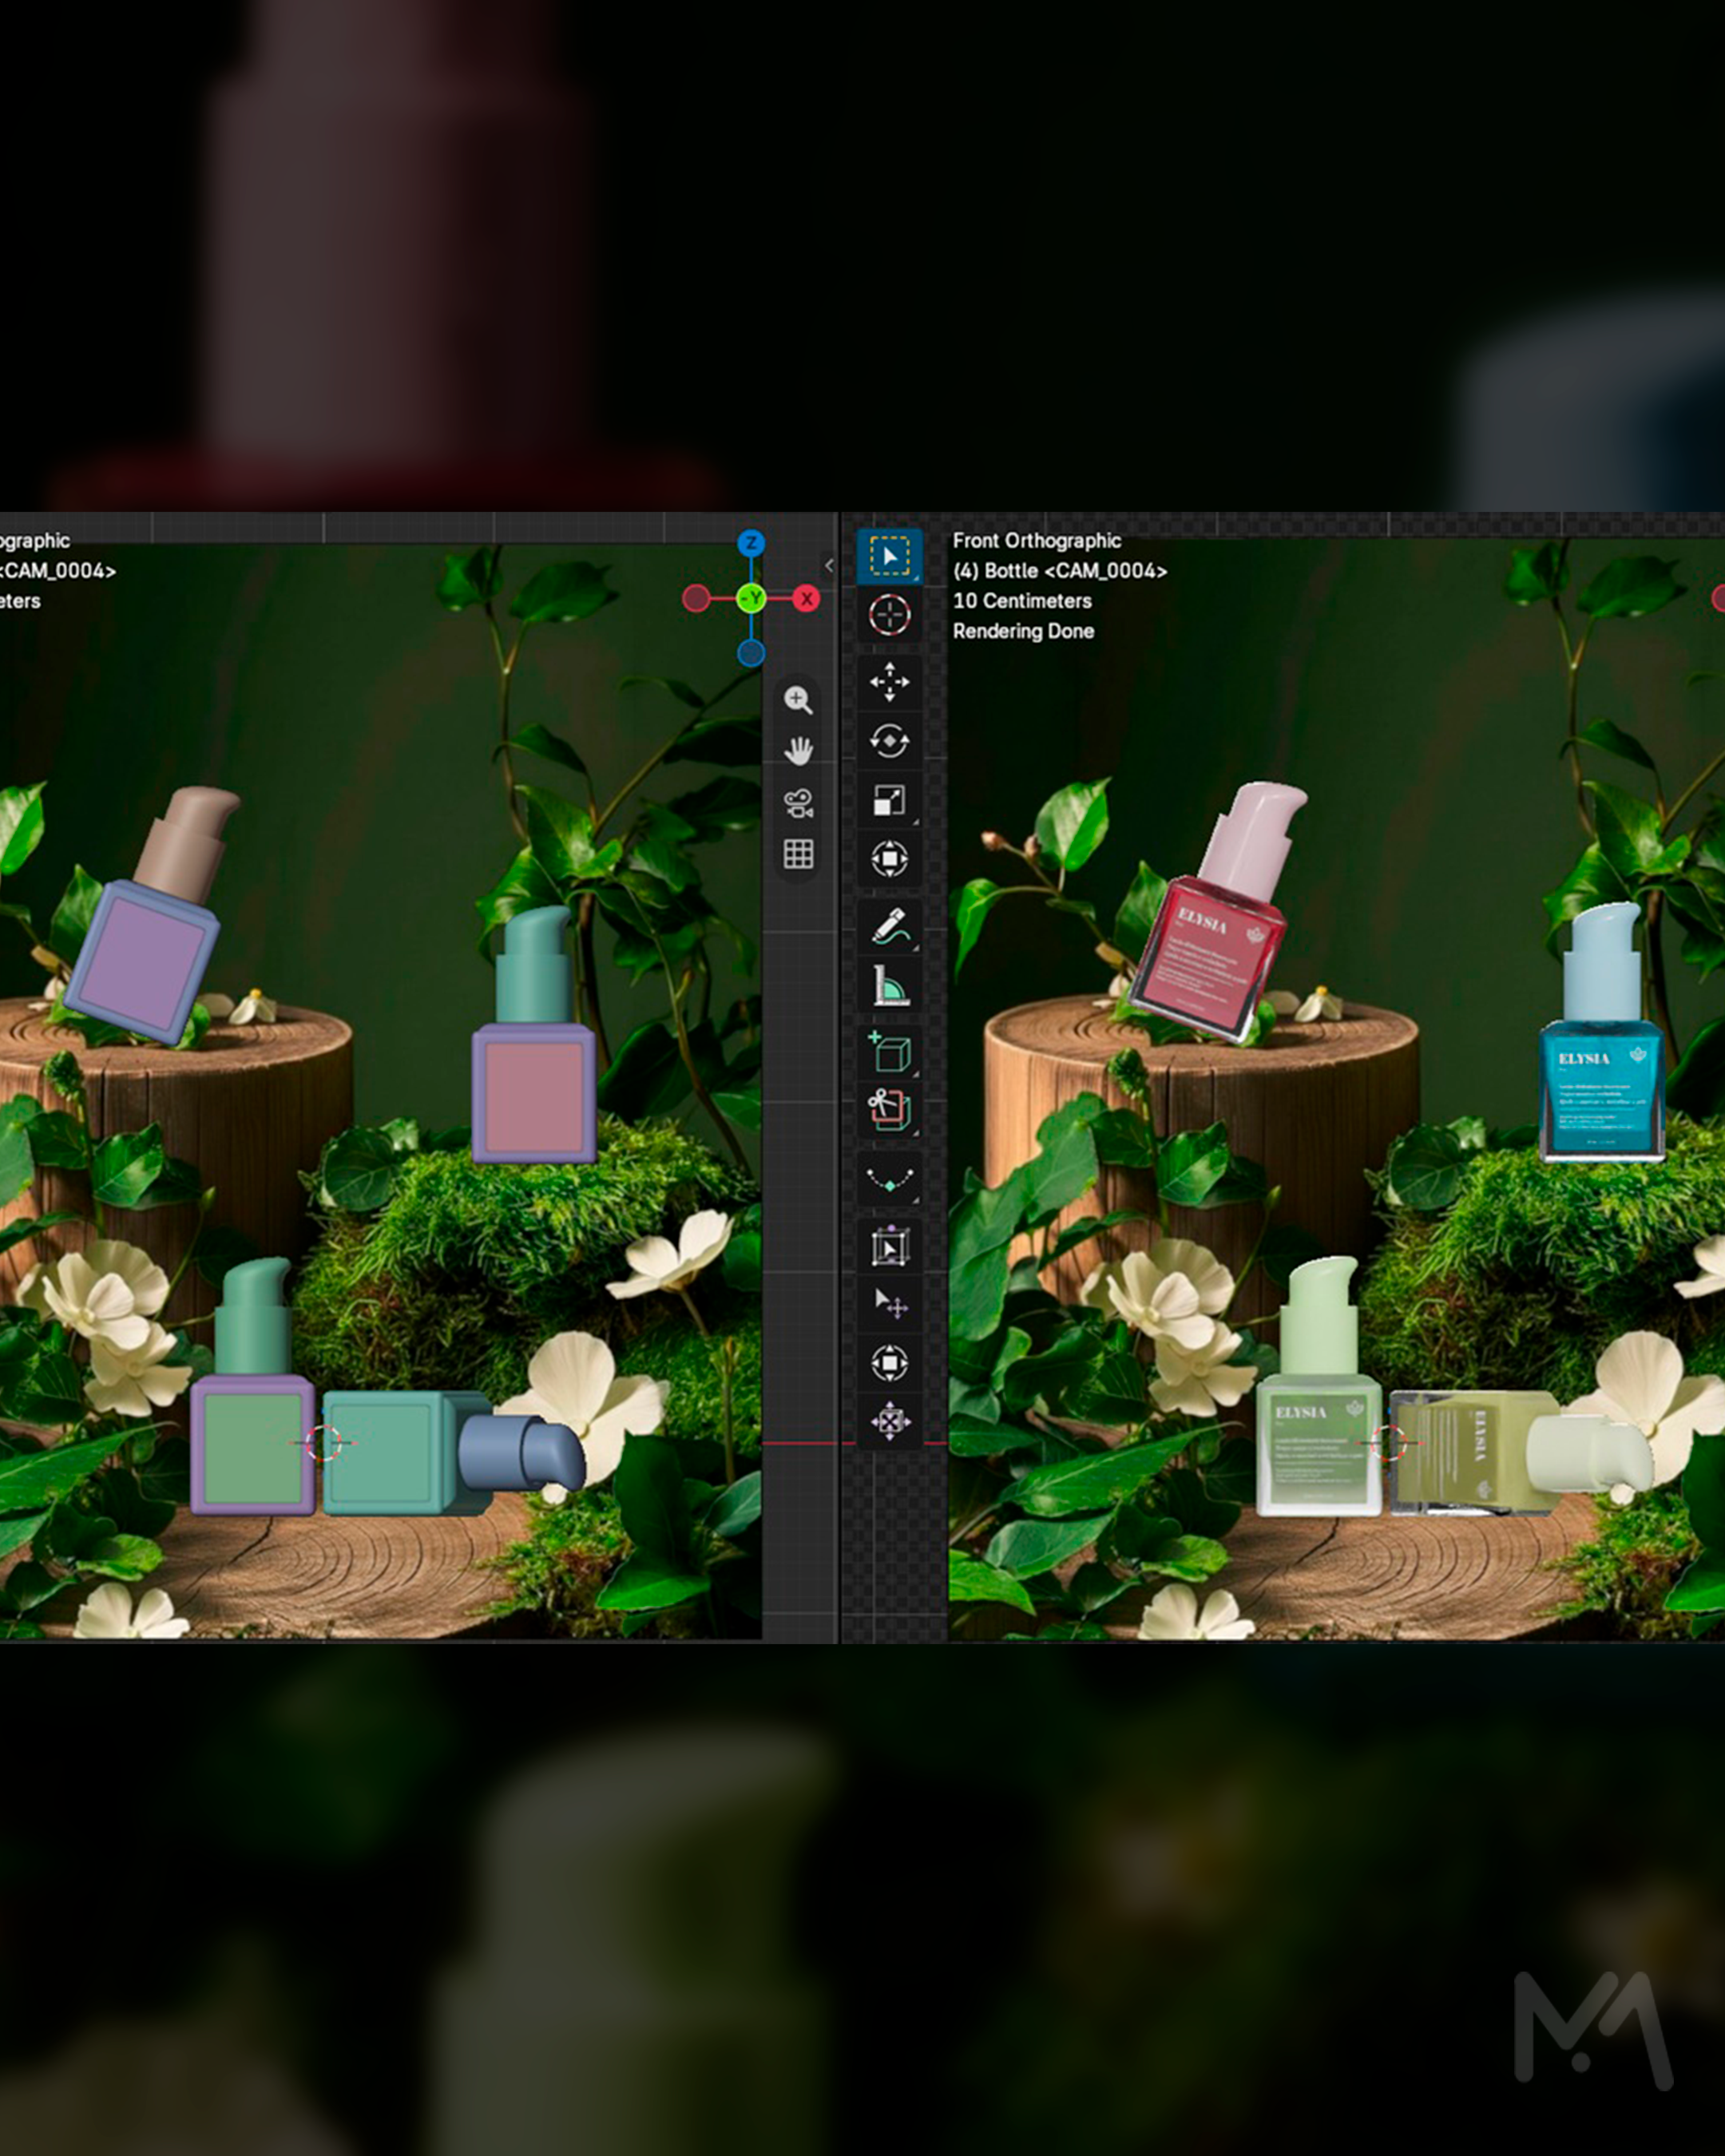Pick the dotted curve tool with teal diamond
The image size is (1725, 2156).
pyautogui.click(x=889, y=1180)
